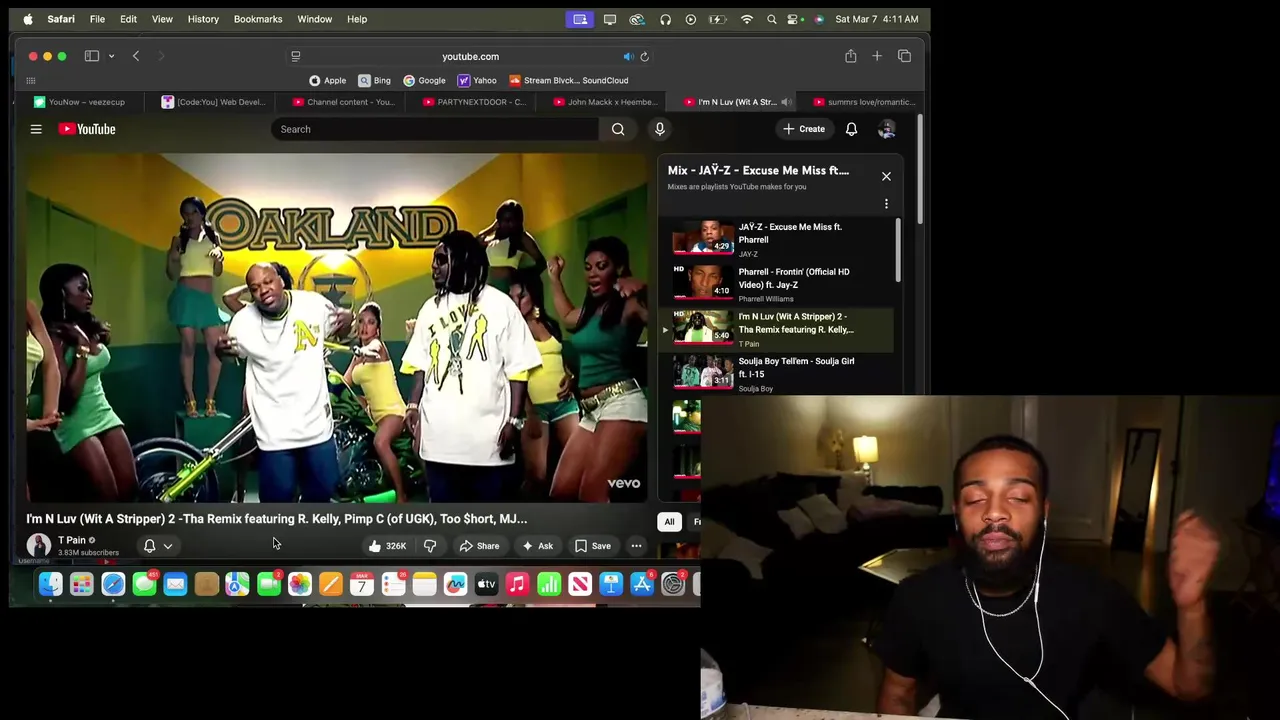1280x720 pixels.
Task: Reload the YouTube page
Action: pos(644,56)
